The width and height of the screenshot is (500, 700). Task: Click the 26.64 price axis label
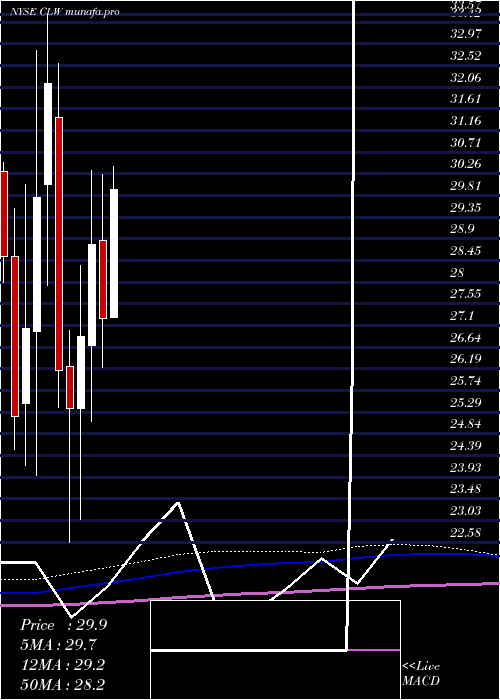[466, 338]
